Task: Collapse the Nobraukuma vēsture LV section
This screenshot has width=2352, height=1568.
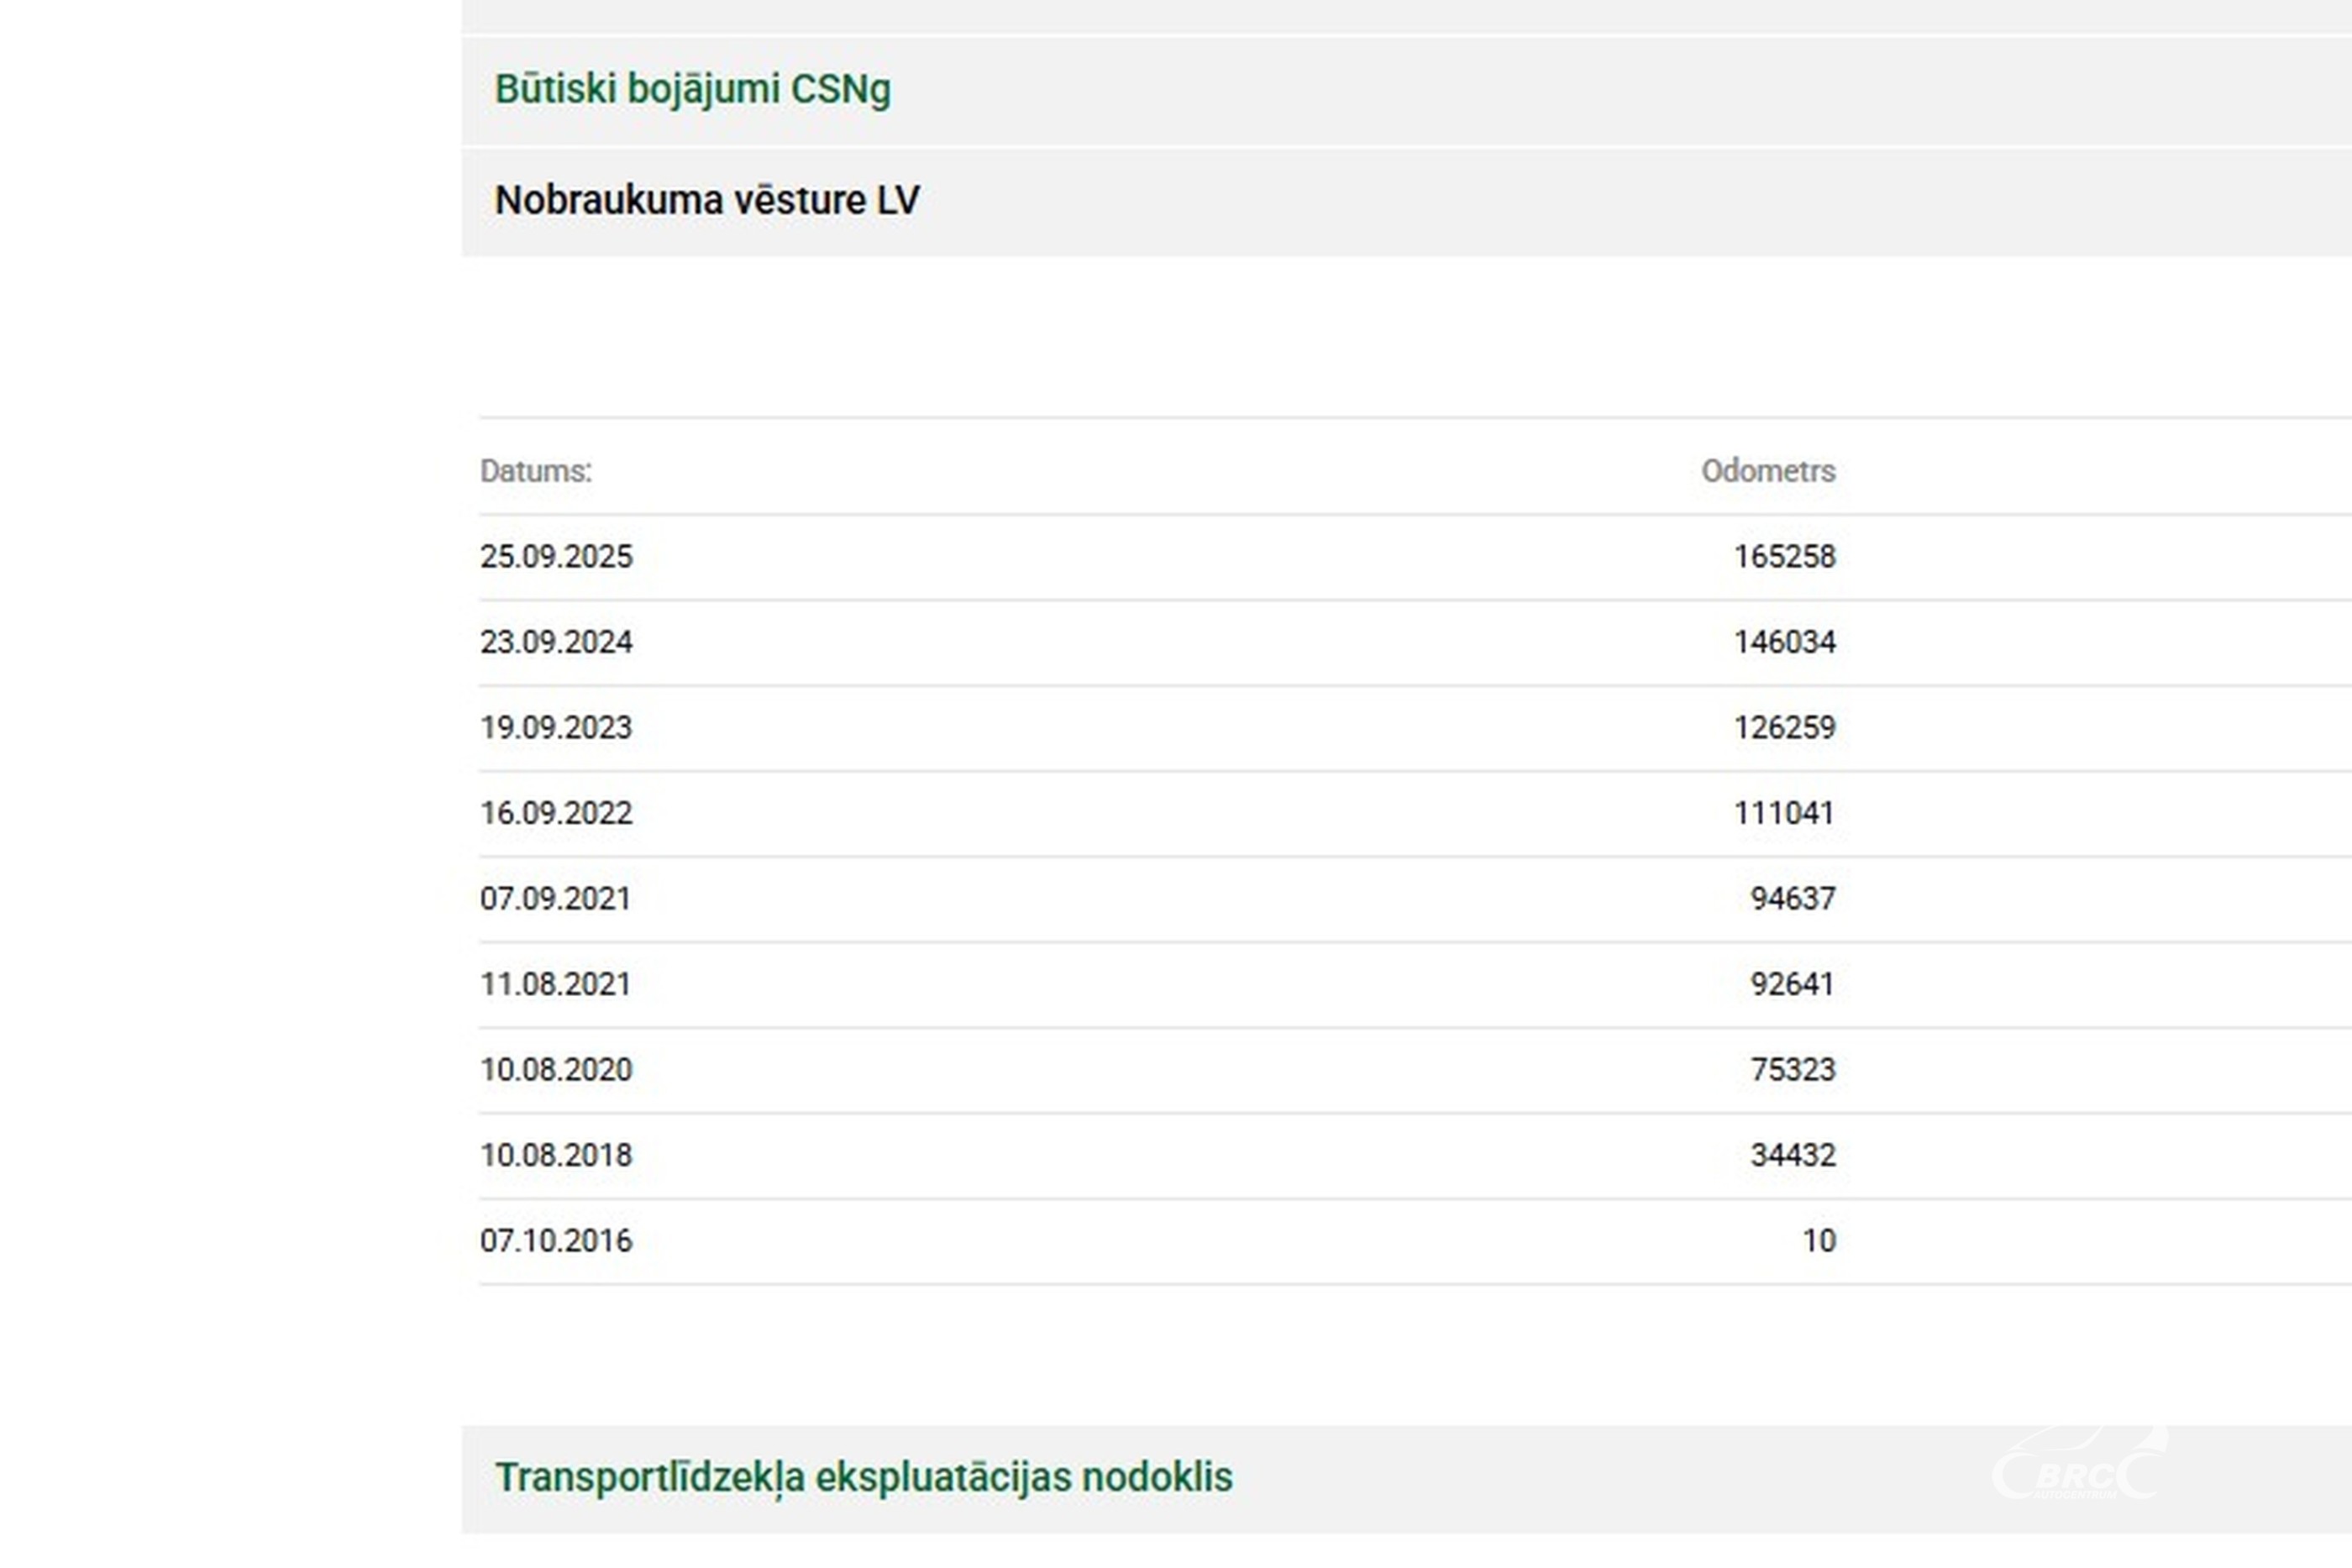Action: coord(706,200)
